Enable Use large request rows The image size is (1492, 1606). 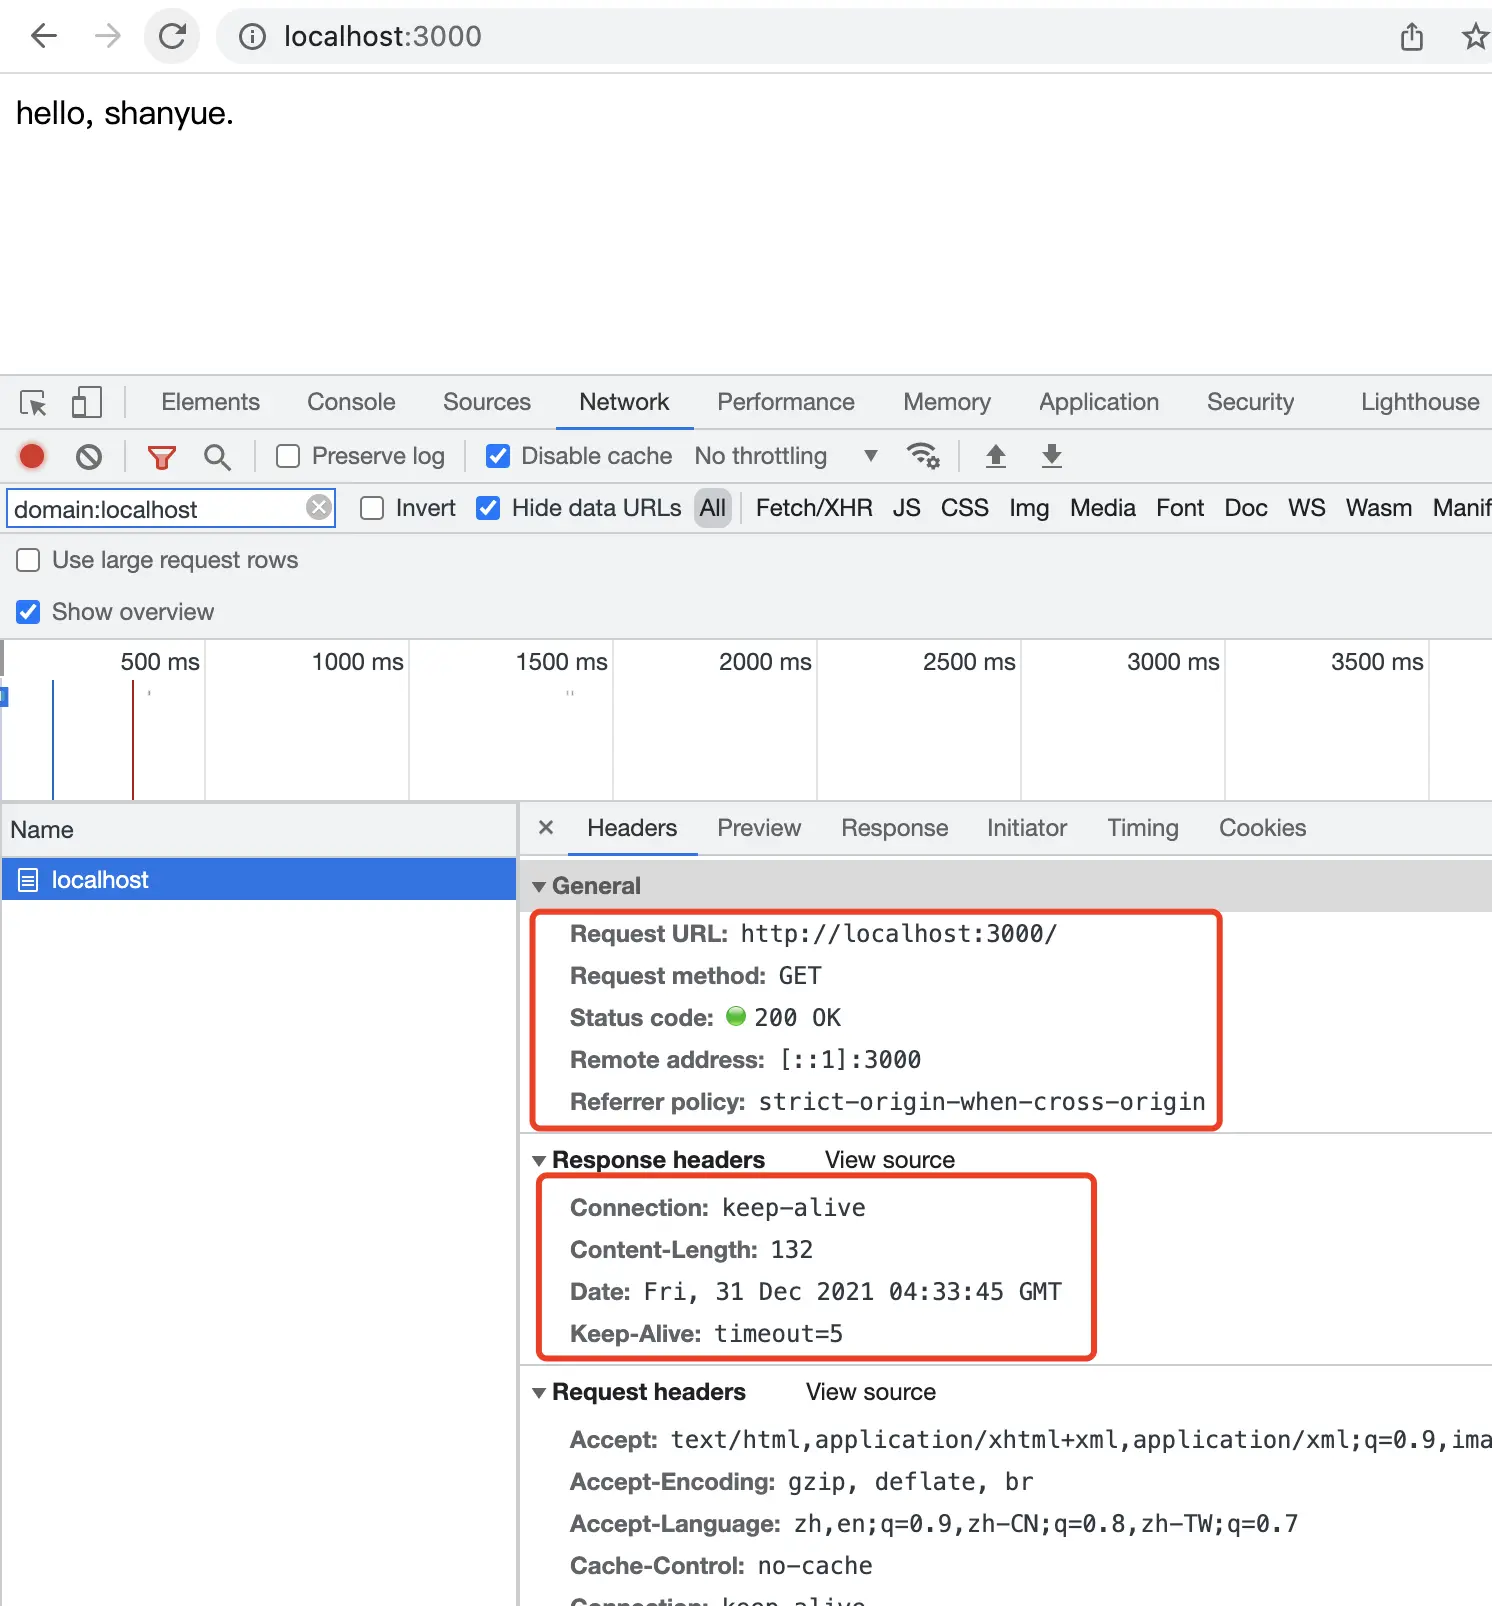click(29, 560)
